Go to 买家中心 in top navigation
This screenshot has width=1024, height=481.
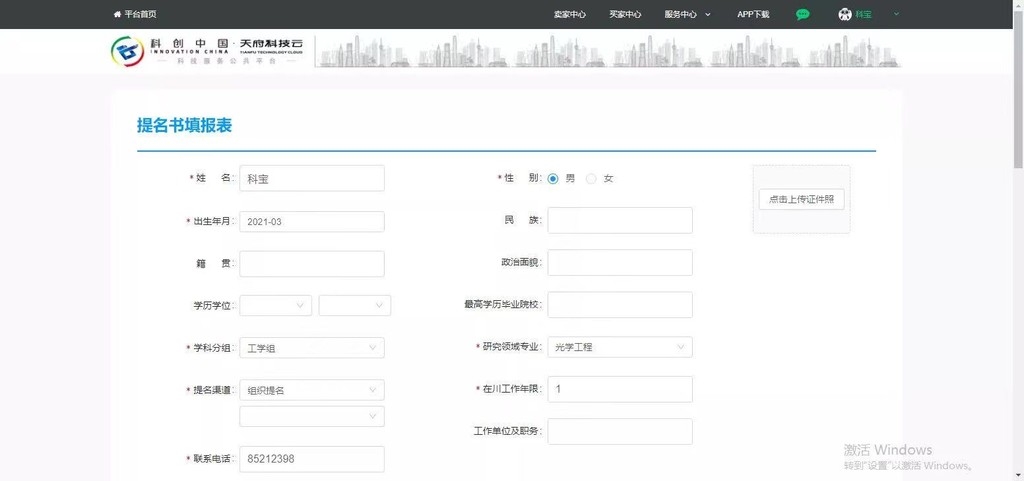point(625,14)
